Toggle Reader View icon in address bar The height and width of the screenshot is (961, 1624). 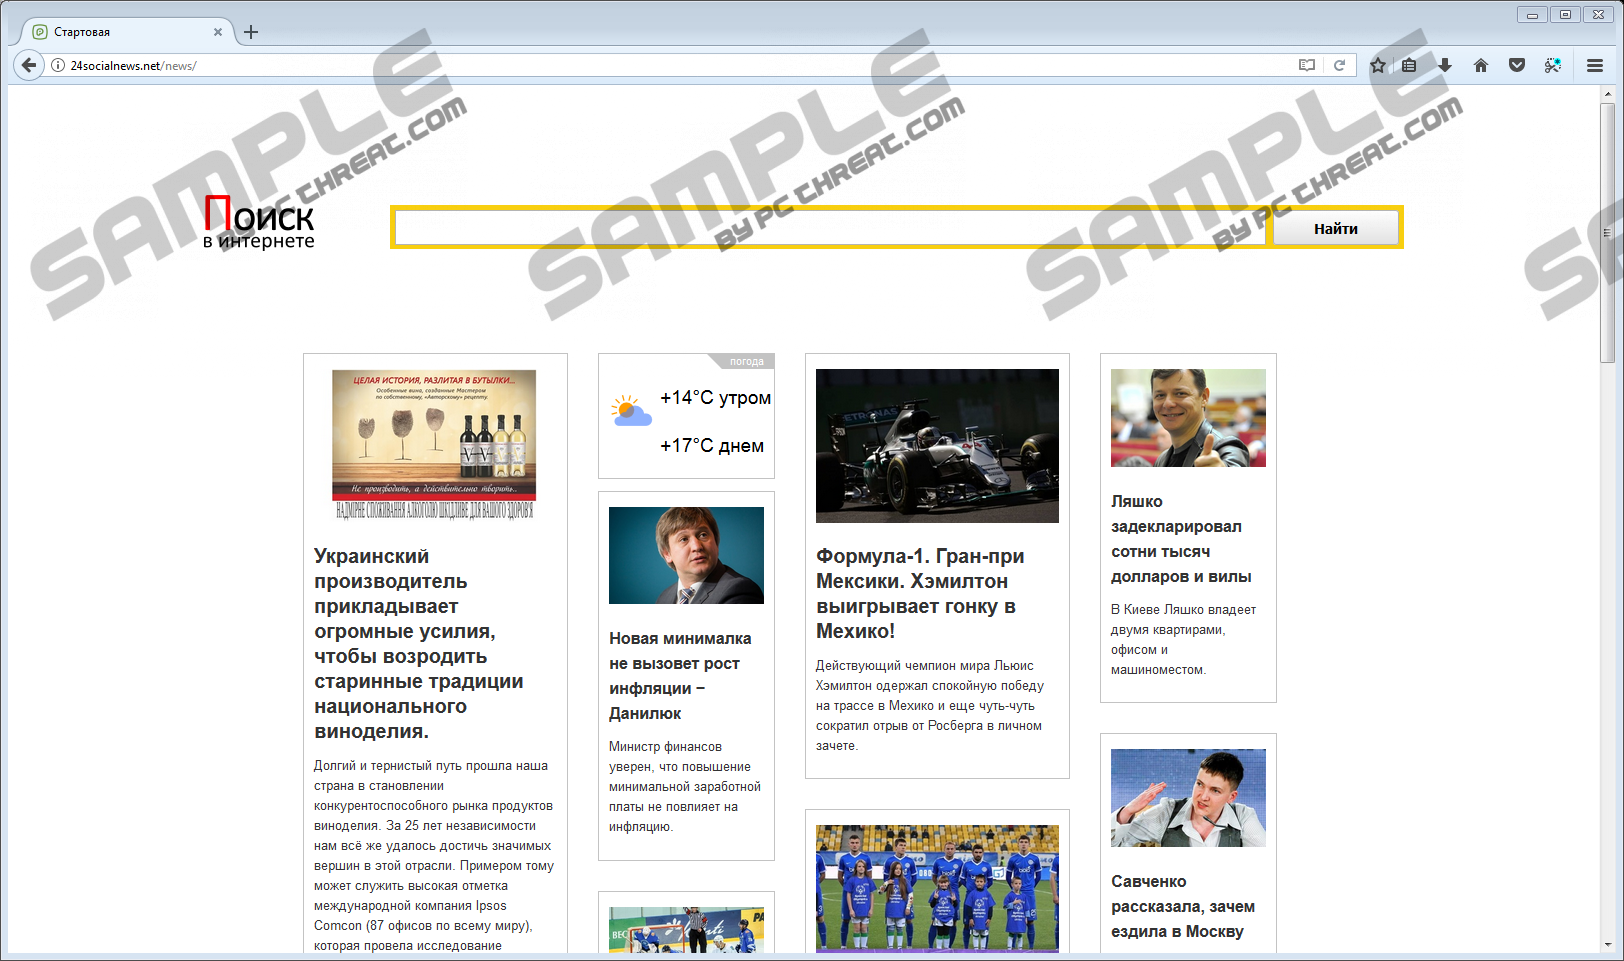click(x=1306, y=65)
